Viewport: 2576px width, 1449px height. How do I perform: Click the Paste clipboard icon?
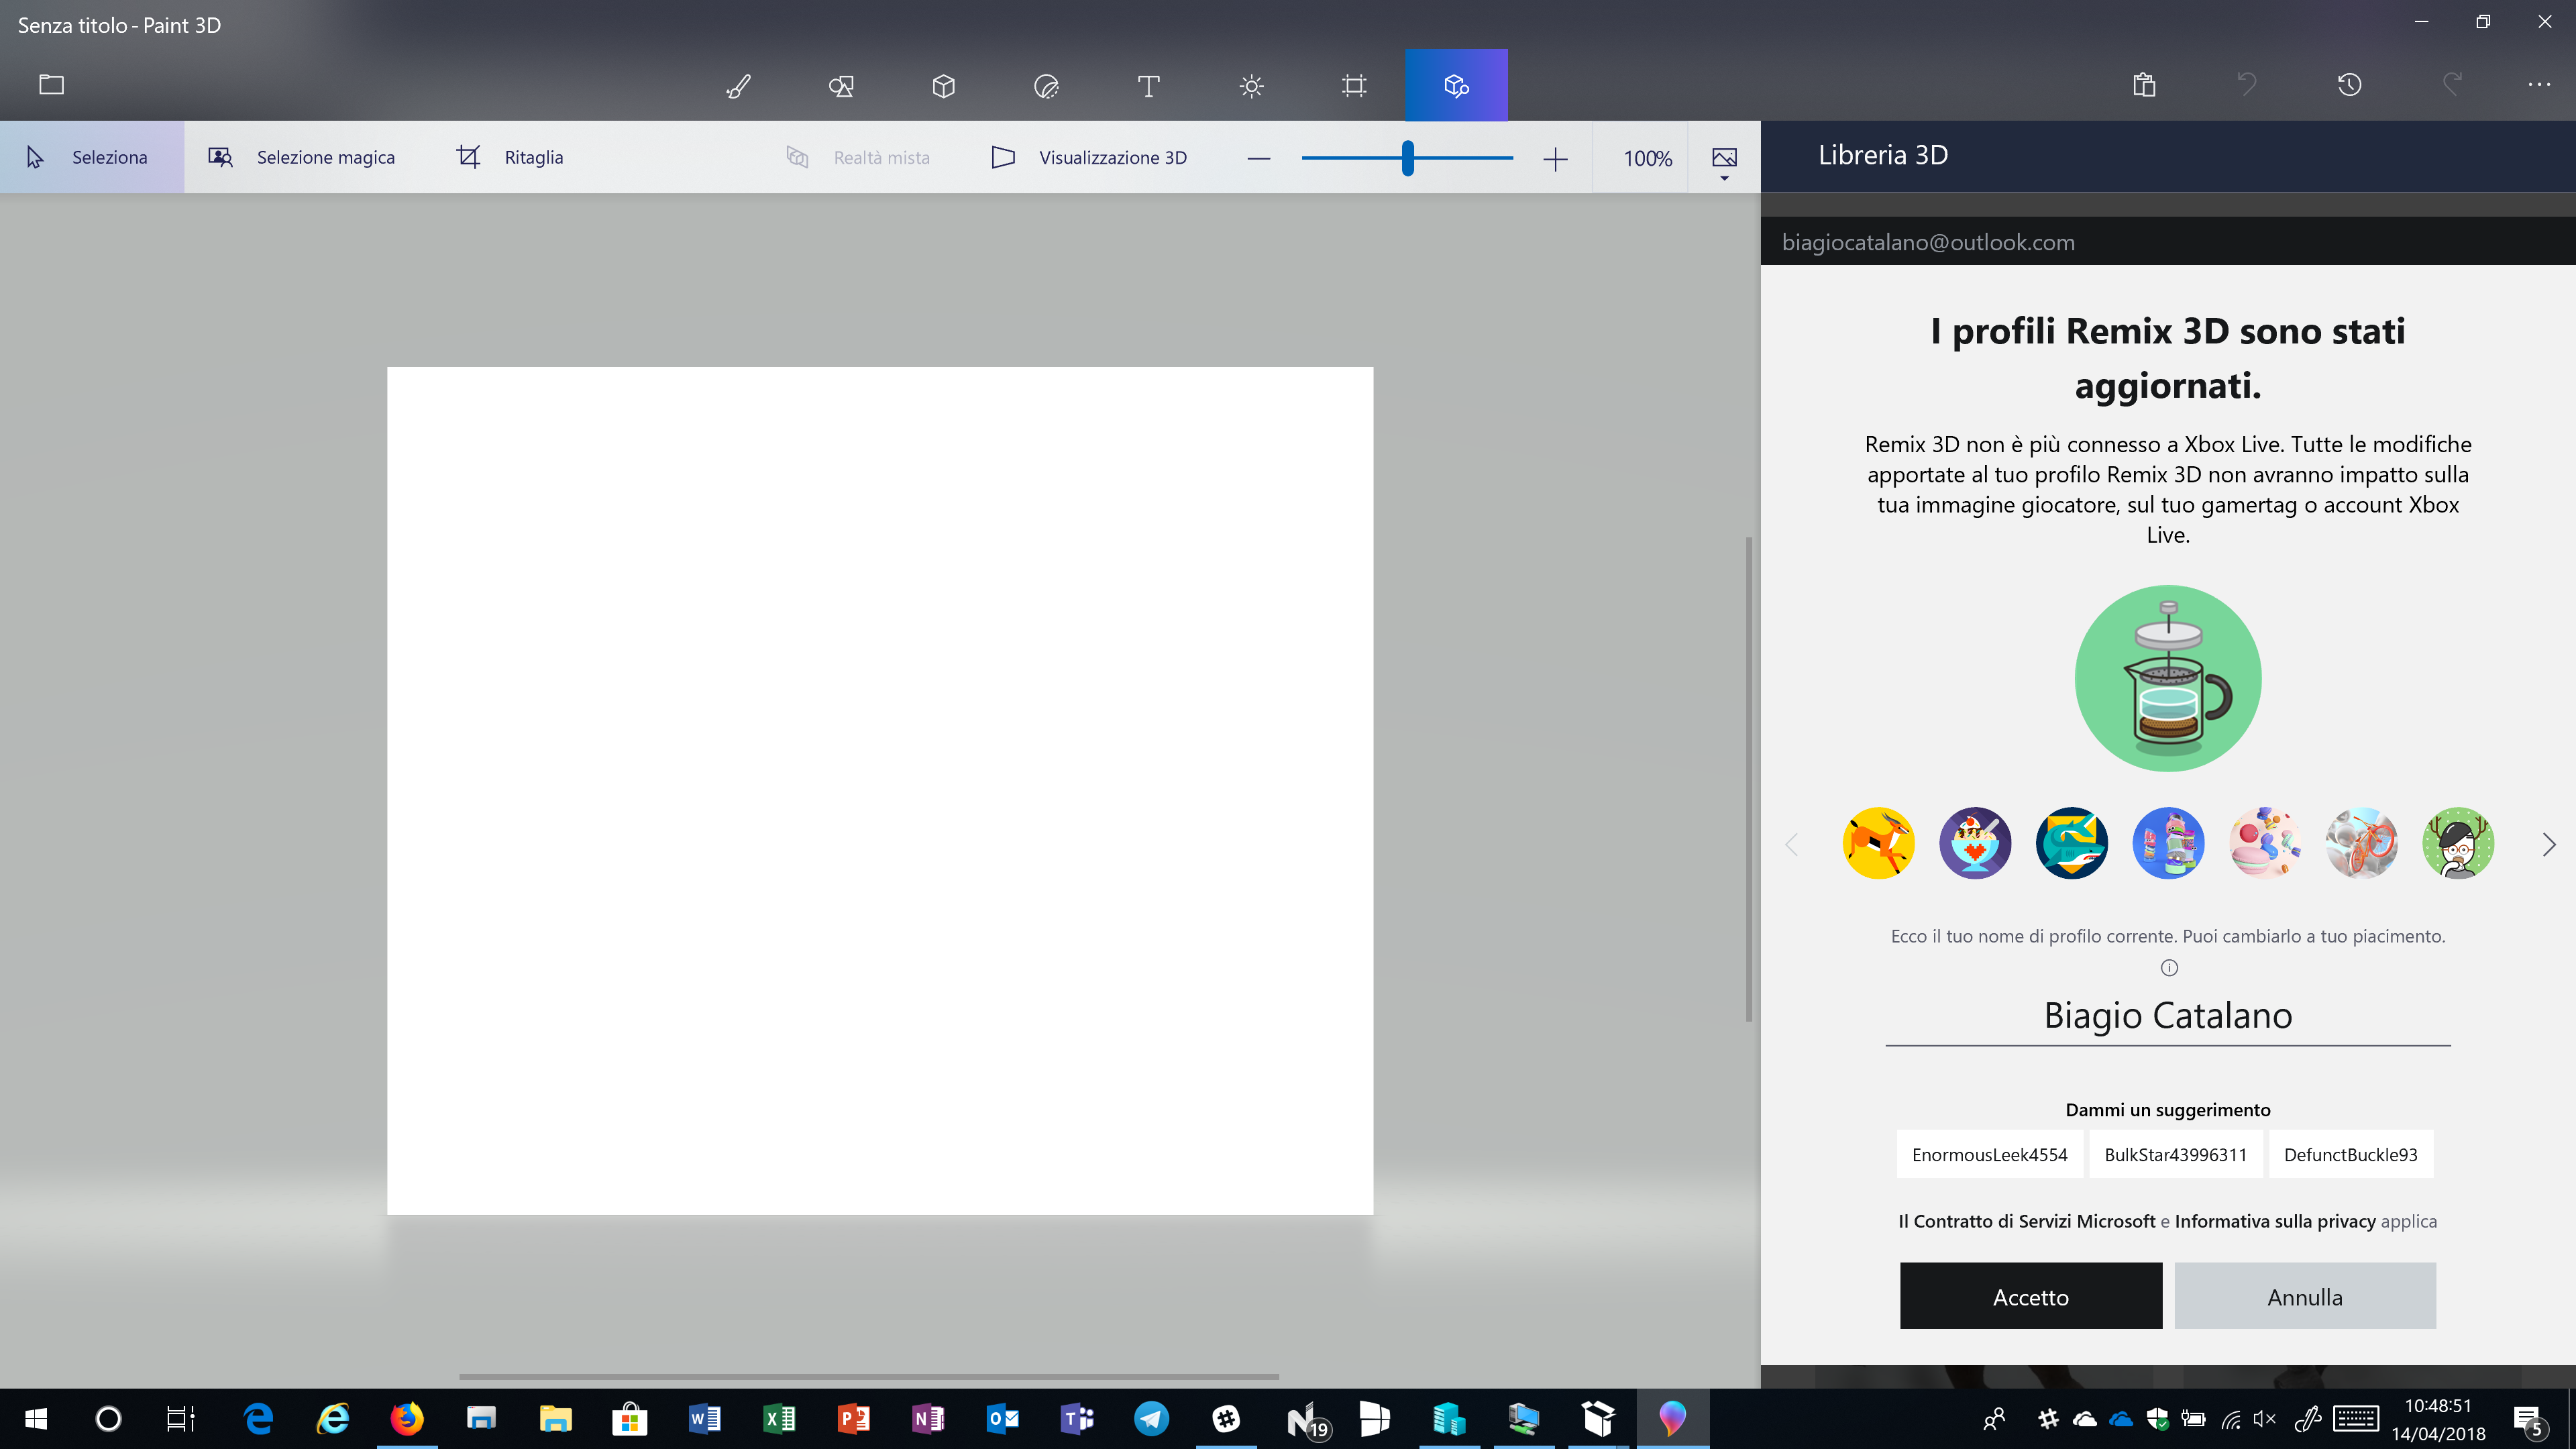click(2143, 85)
